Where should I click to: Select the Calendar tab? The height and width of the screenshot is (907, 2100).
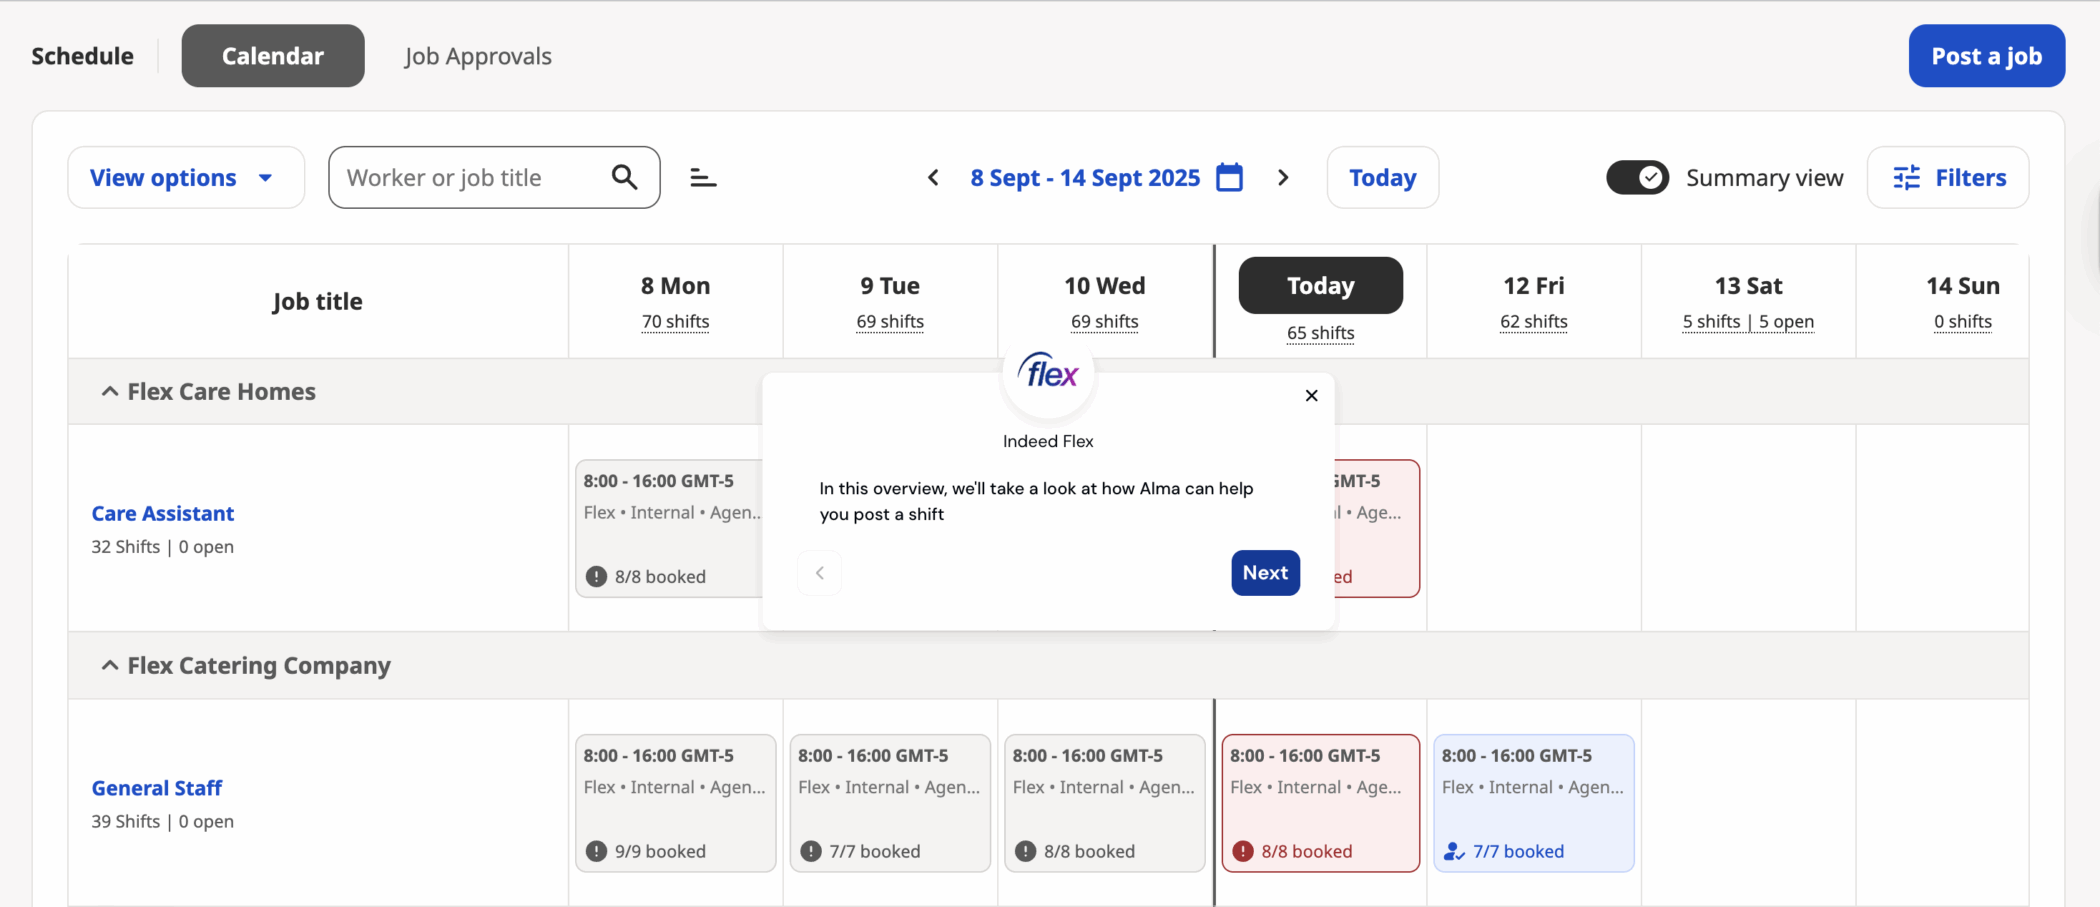tap(273, 56)
